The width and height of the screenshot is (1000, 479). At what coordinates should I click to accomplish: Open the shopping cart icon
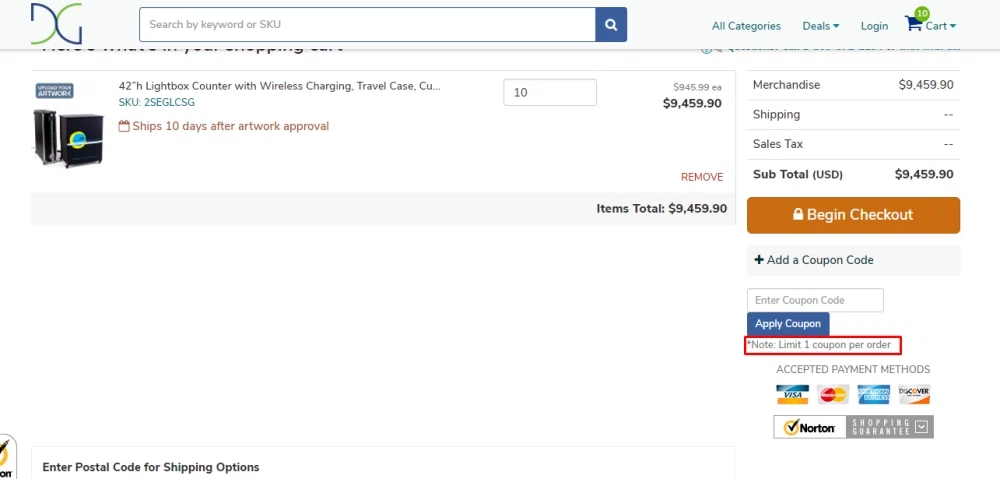pos(914,24)
